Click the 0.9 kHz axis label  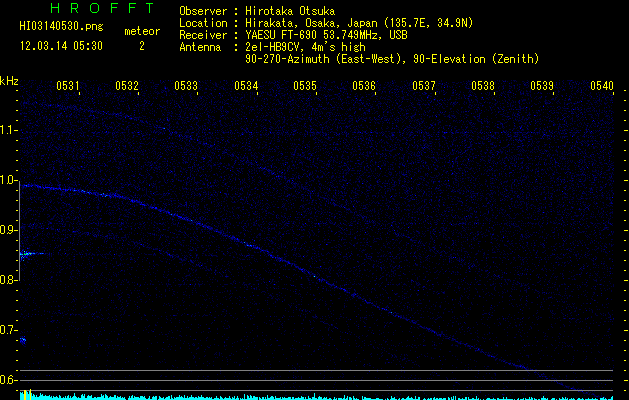[9, 230]
